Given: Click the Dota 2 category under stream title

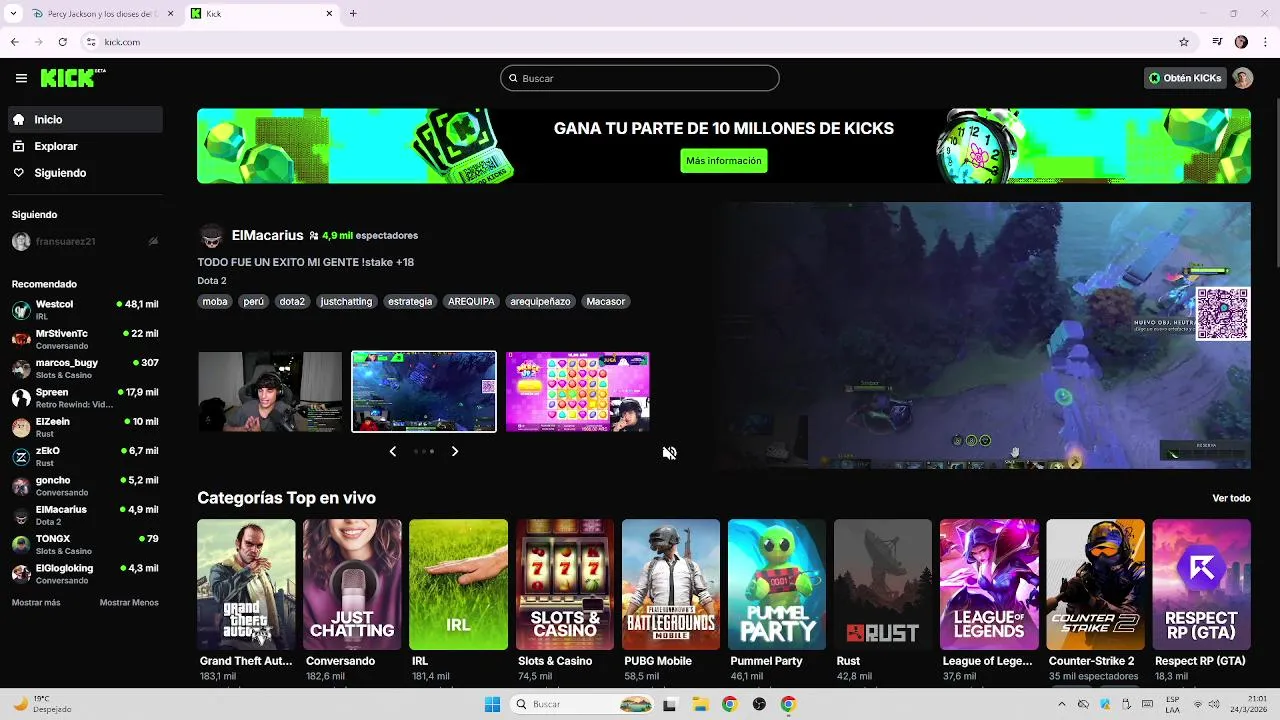Looking at the screenshot, I should coord(212,281).
